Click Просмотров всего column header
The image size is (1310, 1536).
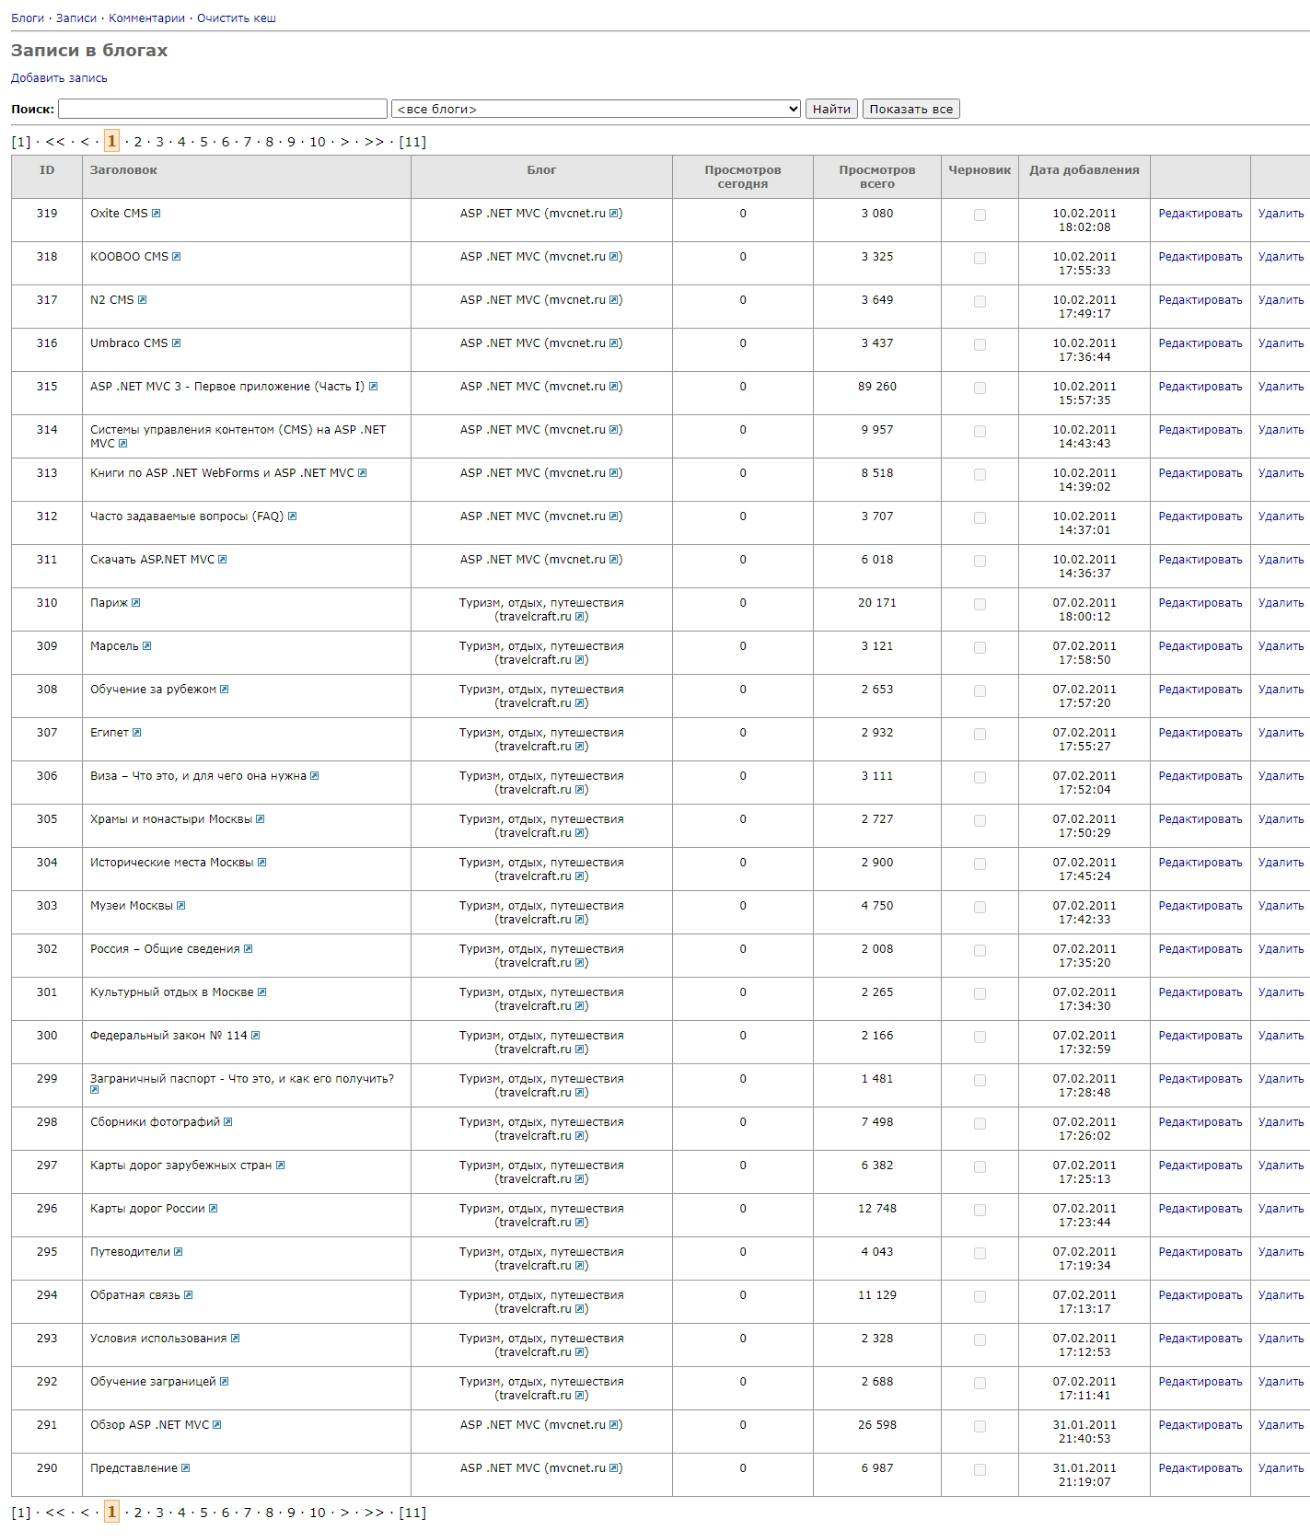(877, 177)
